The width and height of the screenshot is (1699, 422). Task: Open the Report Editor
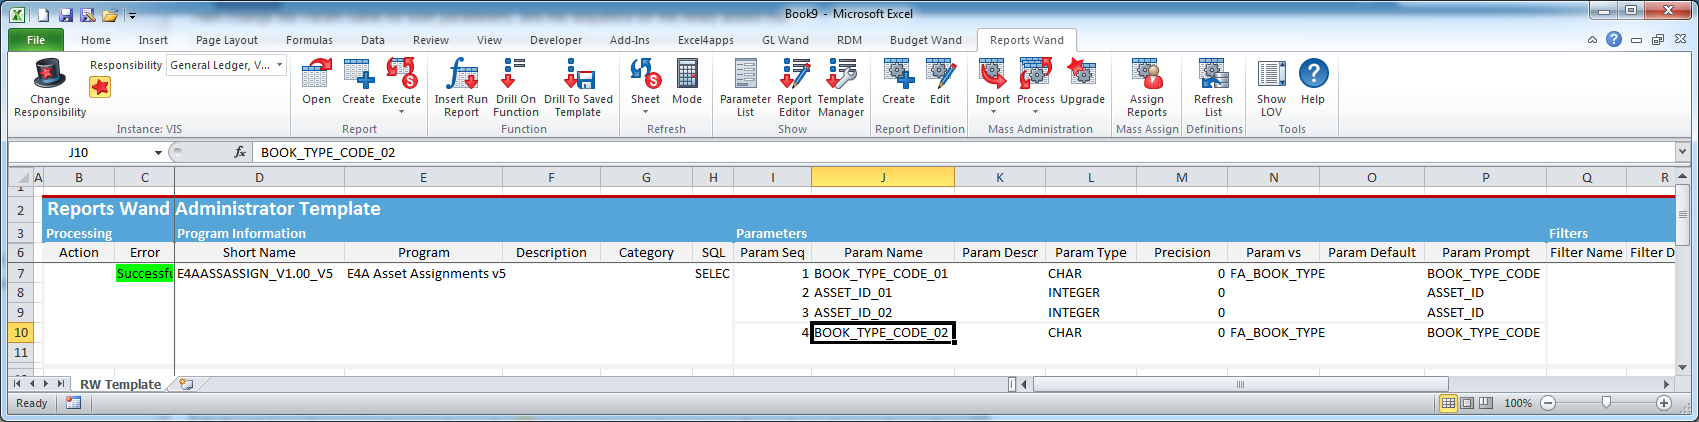(794, 74)
